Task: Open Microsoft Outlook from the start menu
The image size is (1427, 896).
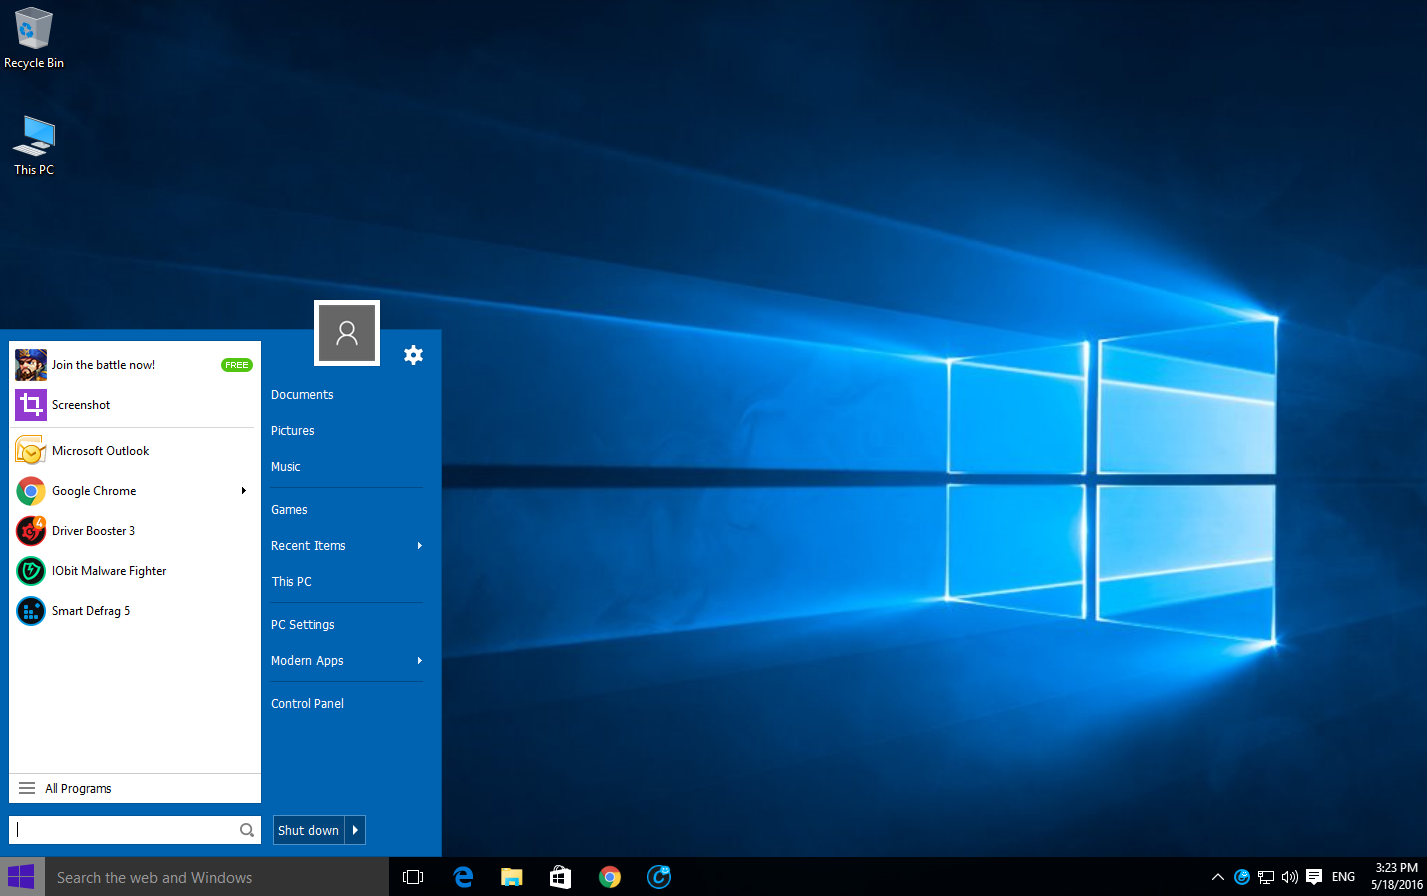Action: tap(100, 451)
